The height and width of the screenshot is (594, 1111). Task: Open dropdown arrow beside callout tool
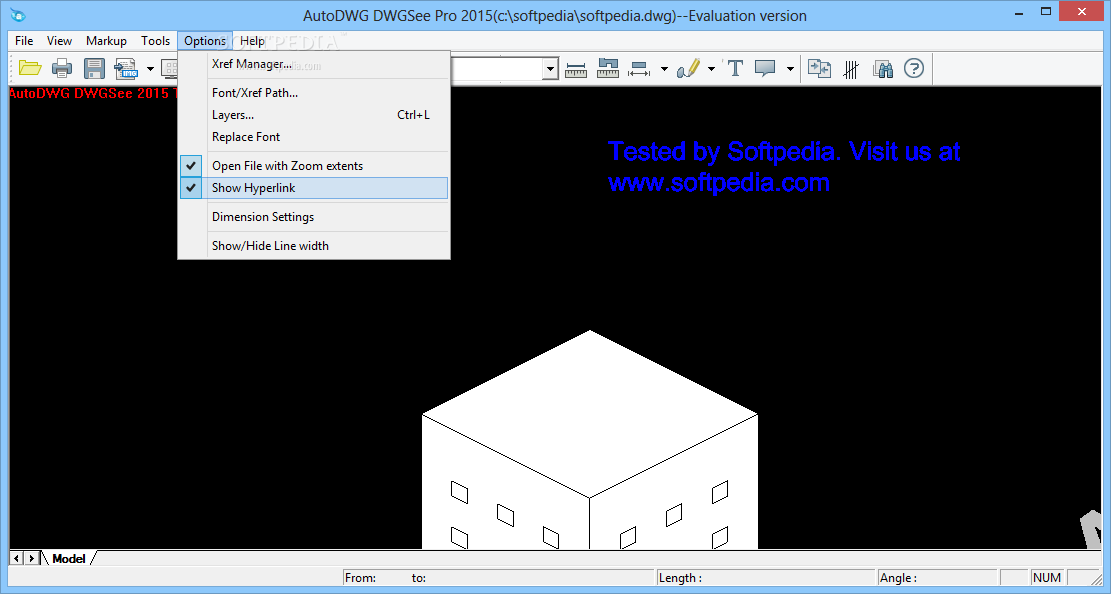pyautogui.click(x=790, y=69)
